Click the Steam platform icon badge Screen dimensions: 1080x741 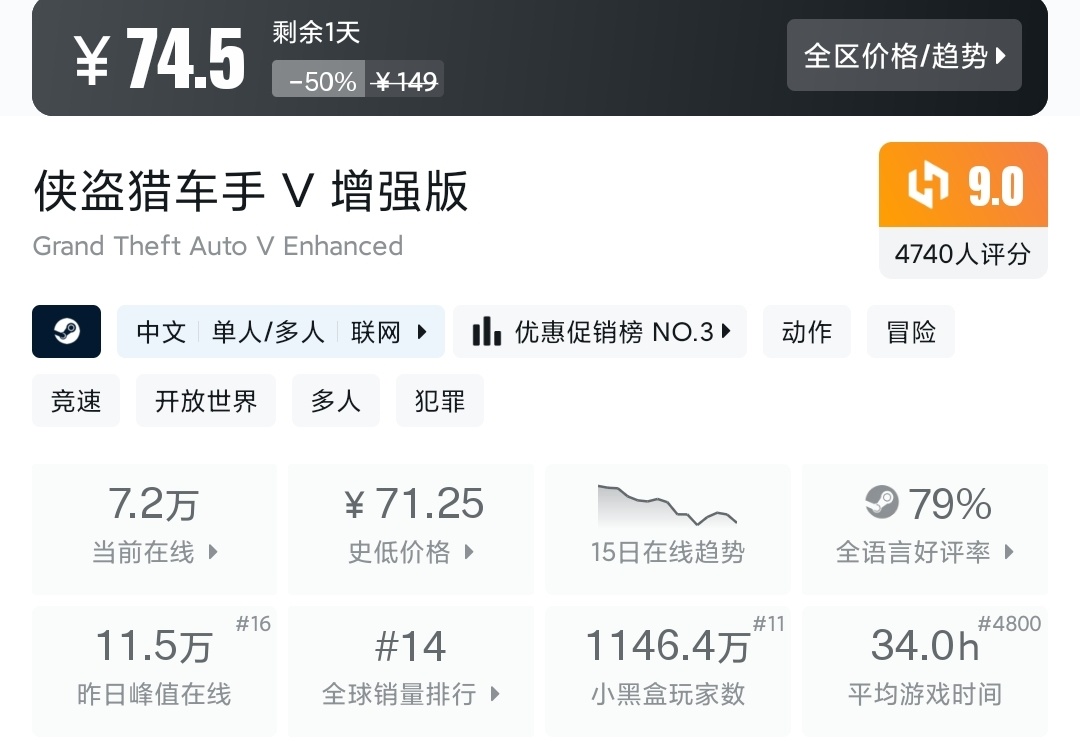click(x=66, y=332)
